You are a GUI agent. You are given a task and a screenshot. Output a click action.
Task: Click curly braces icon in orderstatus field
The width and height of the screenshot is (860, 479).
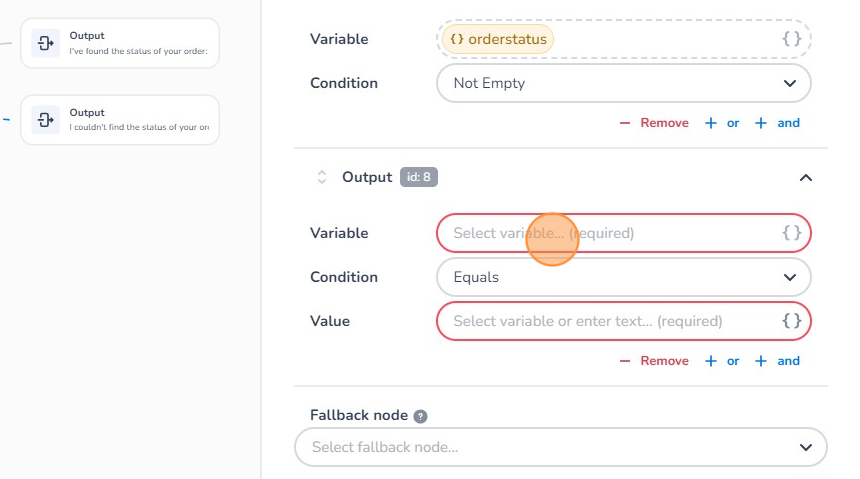791,39
